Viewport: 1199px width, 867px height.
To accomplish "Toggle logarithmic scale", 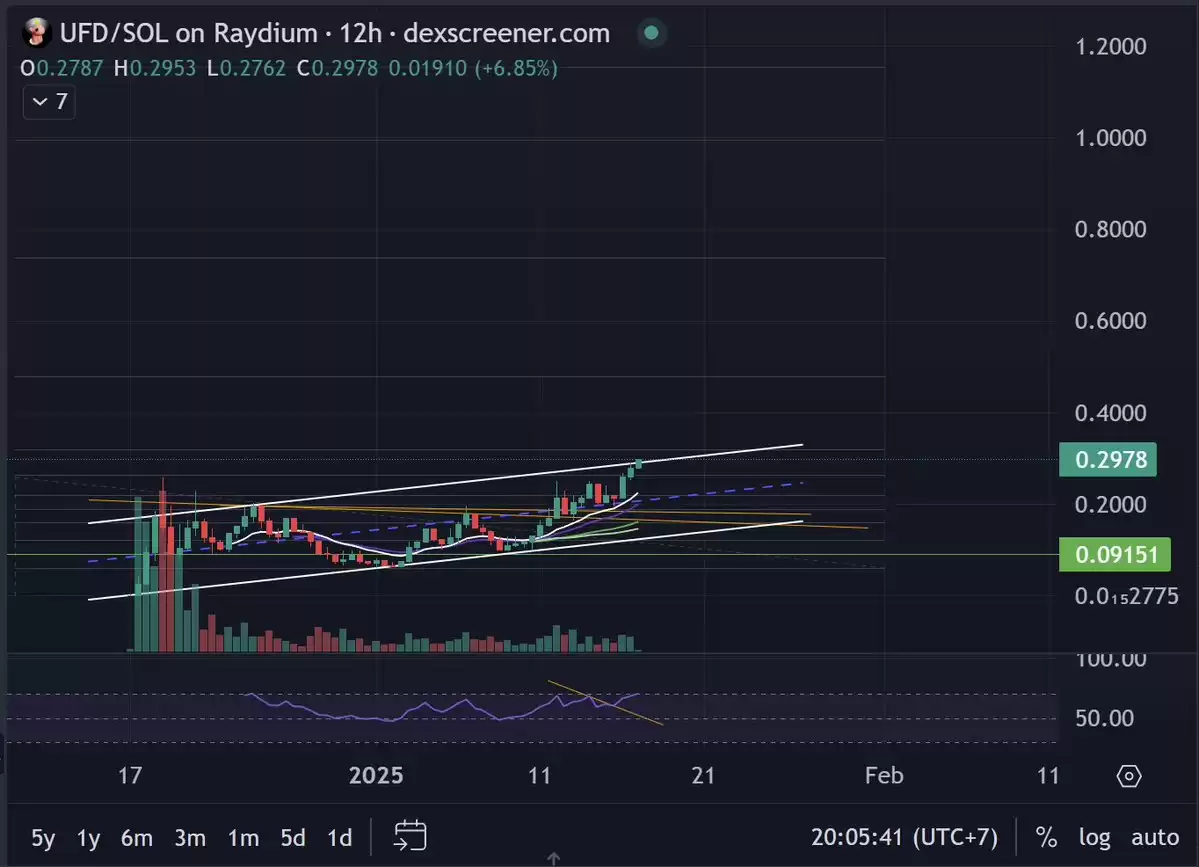I will 1094,837.
